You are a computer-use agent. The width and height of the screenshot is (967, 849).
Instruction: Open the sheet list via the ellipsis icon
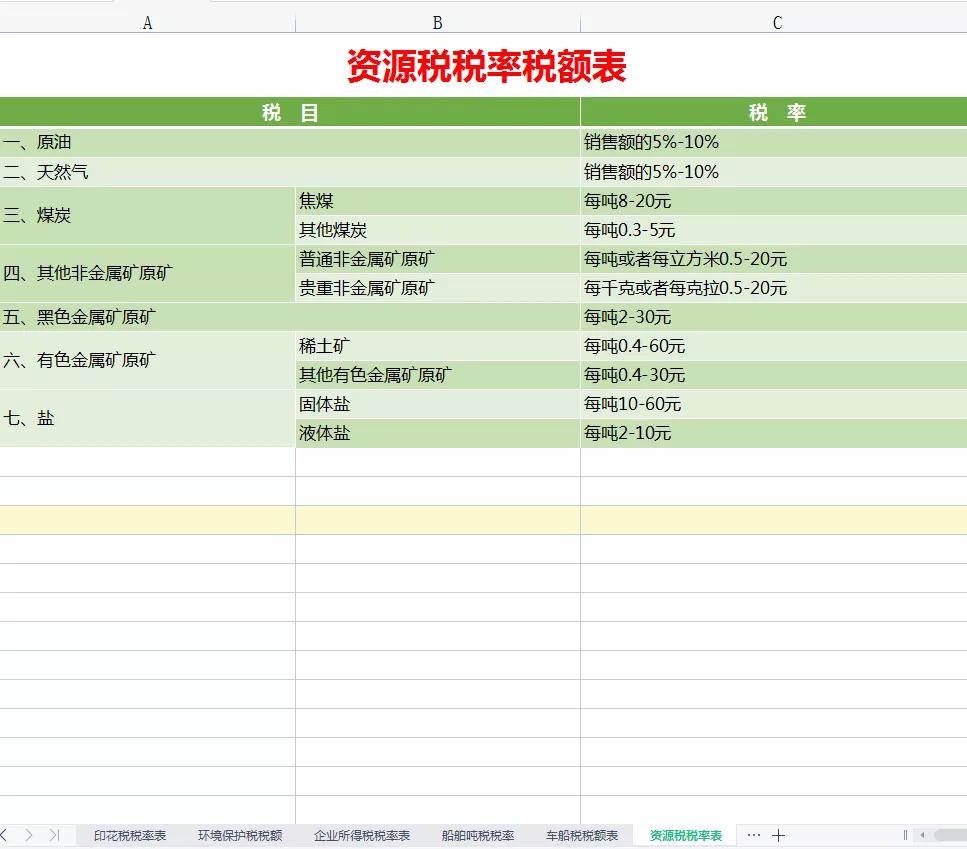(x=753, y=834)
